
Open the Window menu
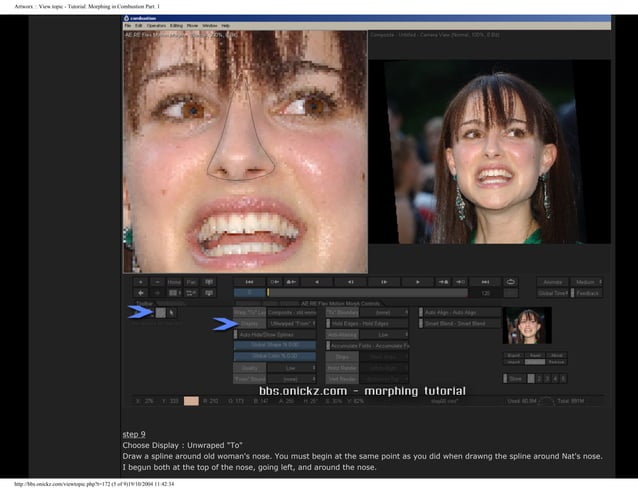(209, 25)
